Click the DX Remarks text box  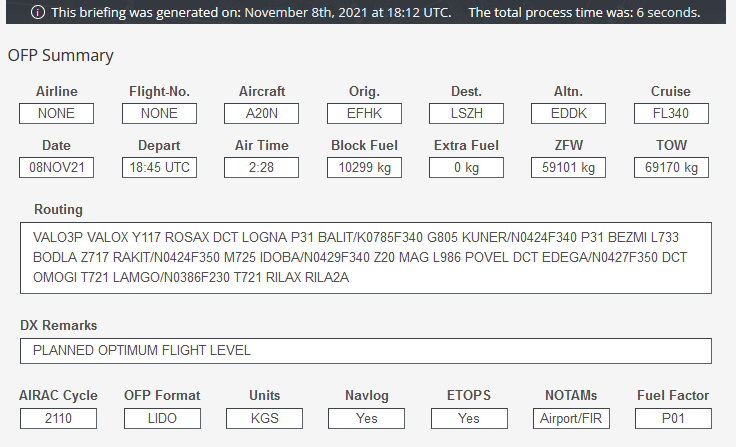pyautogui.click(x=366, y=351)
